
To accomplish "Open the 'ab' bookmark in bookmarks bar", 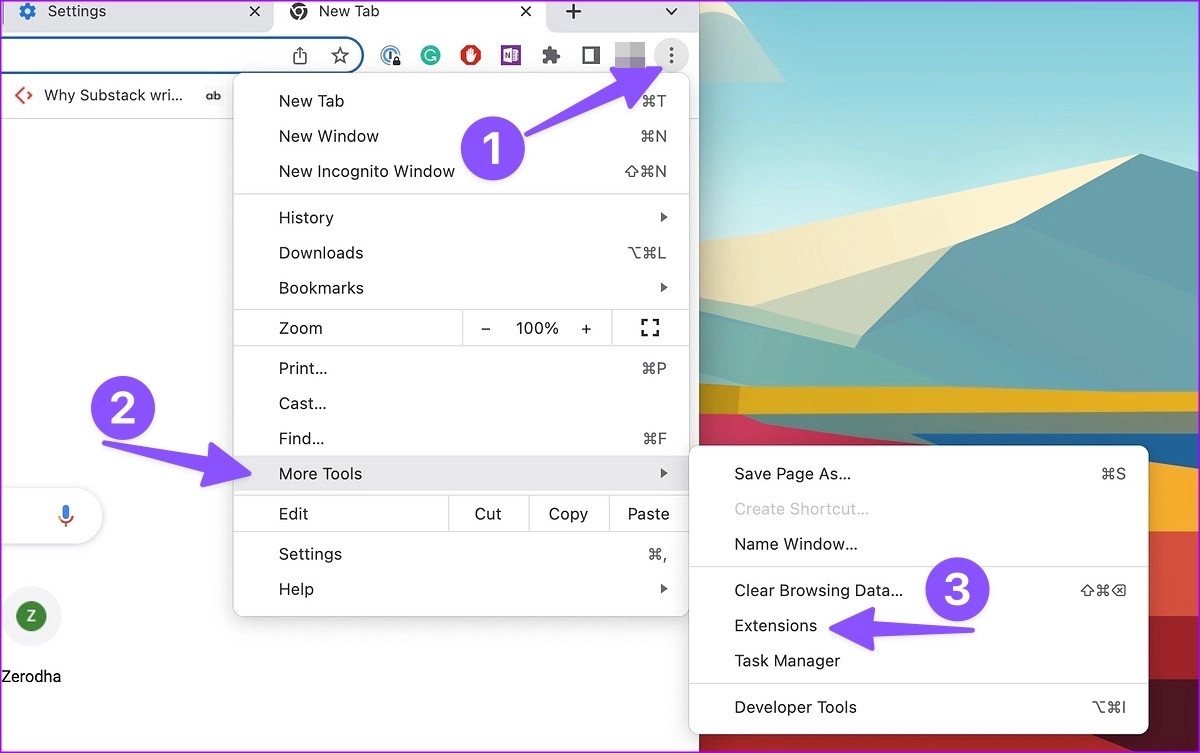I will click(x=213, y=96).
